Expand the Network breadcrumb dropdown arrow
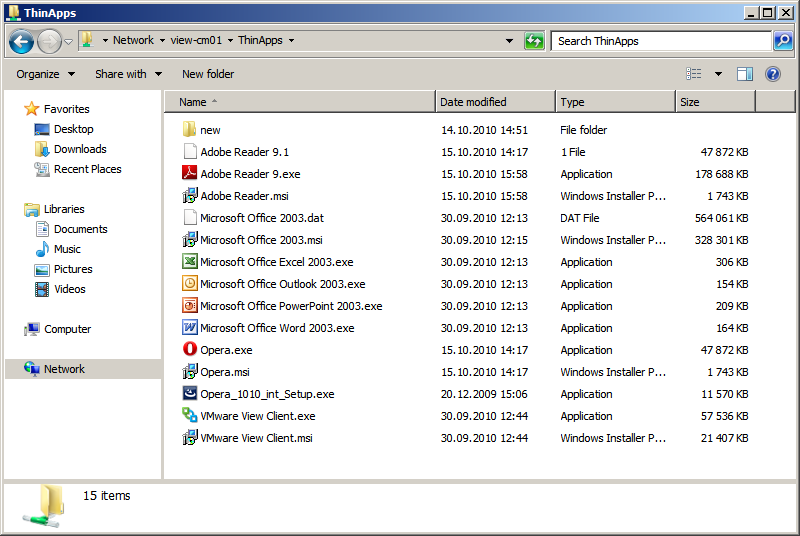This screenshot has width=800, height=536. 162,40
